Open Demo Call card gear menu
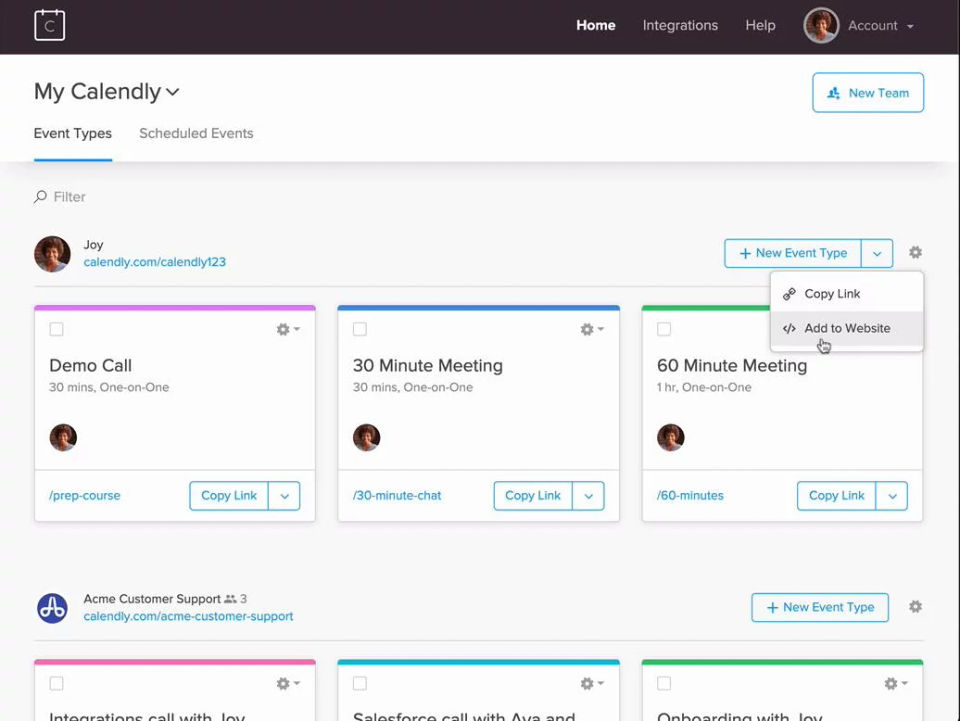960x721 pixels. (x=288, y=329)
